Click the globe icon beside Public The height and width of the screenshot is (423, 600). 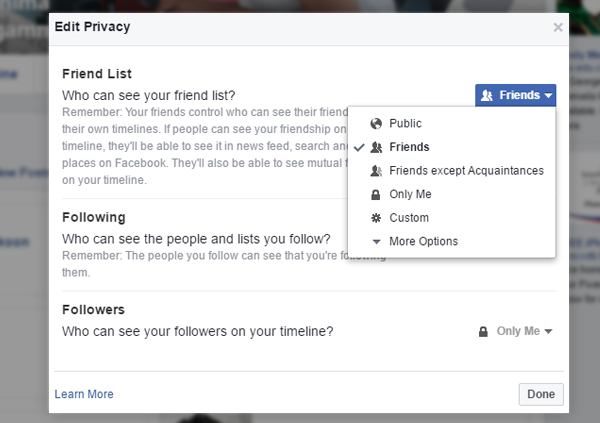(376, 124)
